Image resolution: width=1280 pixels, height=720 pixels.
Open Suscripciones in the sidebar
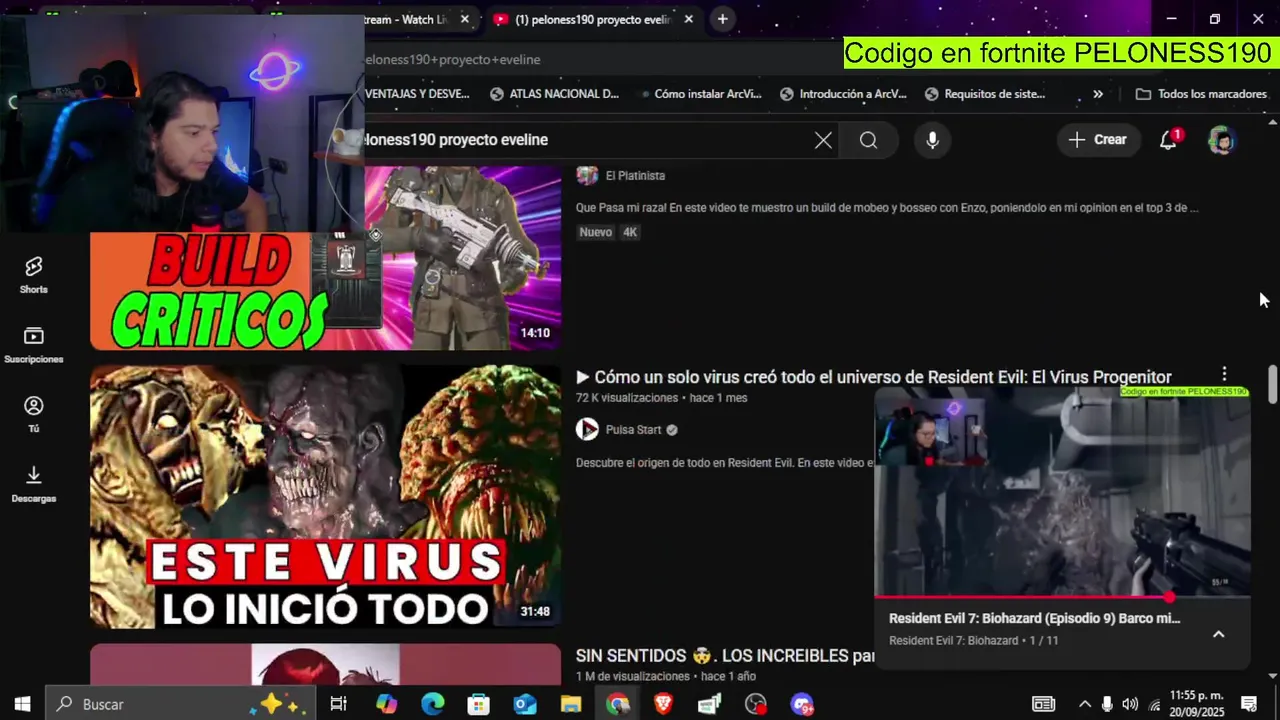pyautogui.click(x=34, y=344)
